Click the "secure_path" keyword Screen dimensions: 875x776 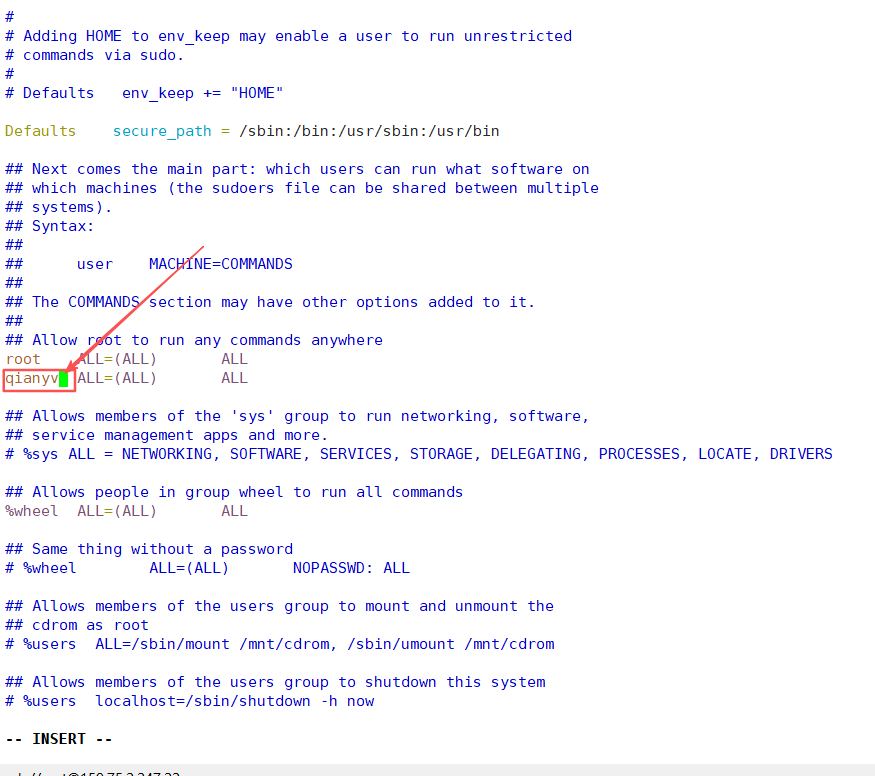(x=162, y=132)
